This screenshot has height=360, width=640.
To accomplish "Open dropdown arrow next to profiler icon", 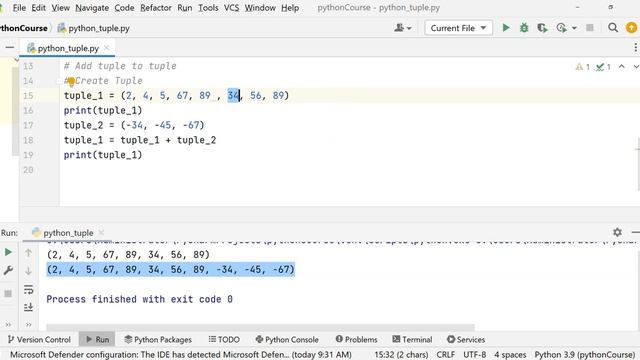I will 574,28.
